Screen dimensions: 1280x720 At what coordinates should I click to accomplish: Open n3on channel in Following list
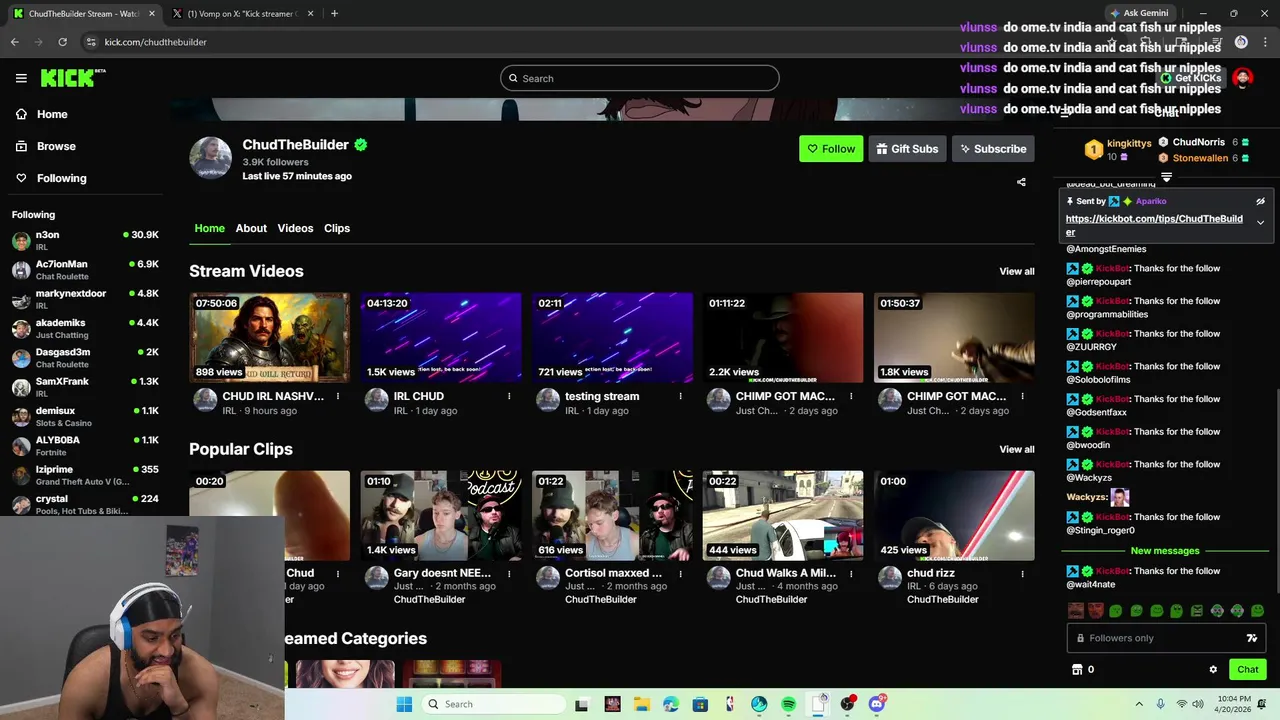(x=85, y=240)
